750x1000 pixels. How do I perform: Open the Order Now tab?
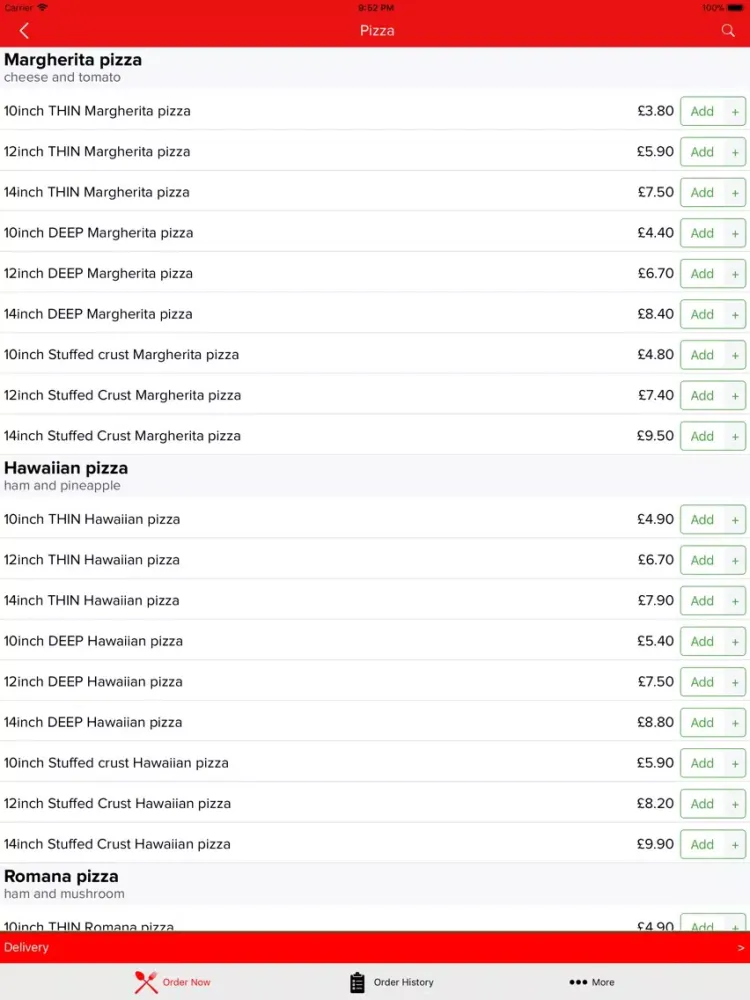point(172,982)
